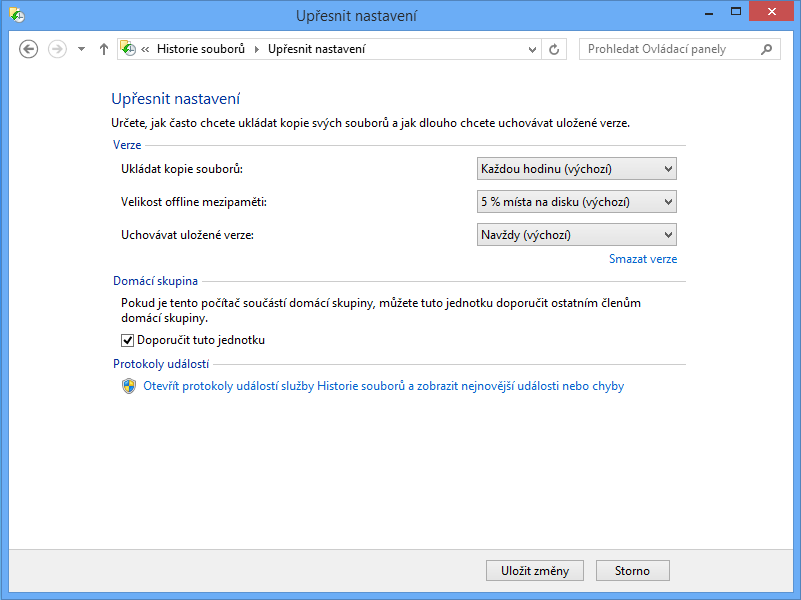Expand the address bar history dropdown
Viewport: 801px width, 600px height.
click(531, 49)
